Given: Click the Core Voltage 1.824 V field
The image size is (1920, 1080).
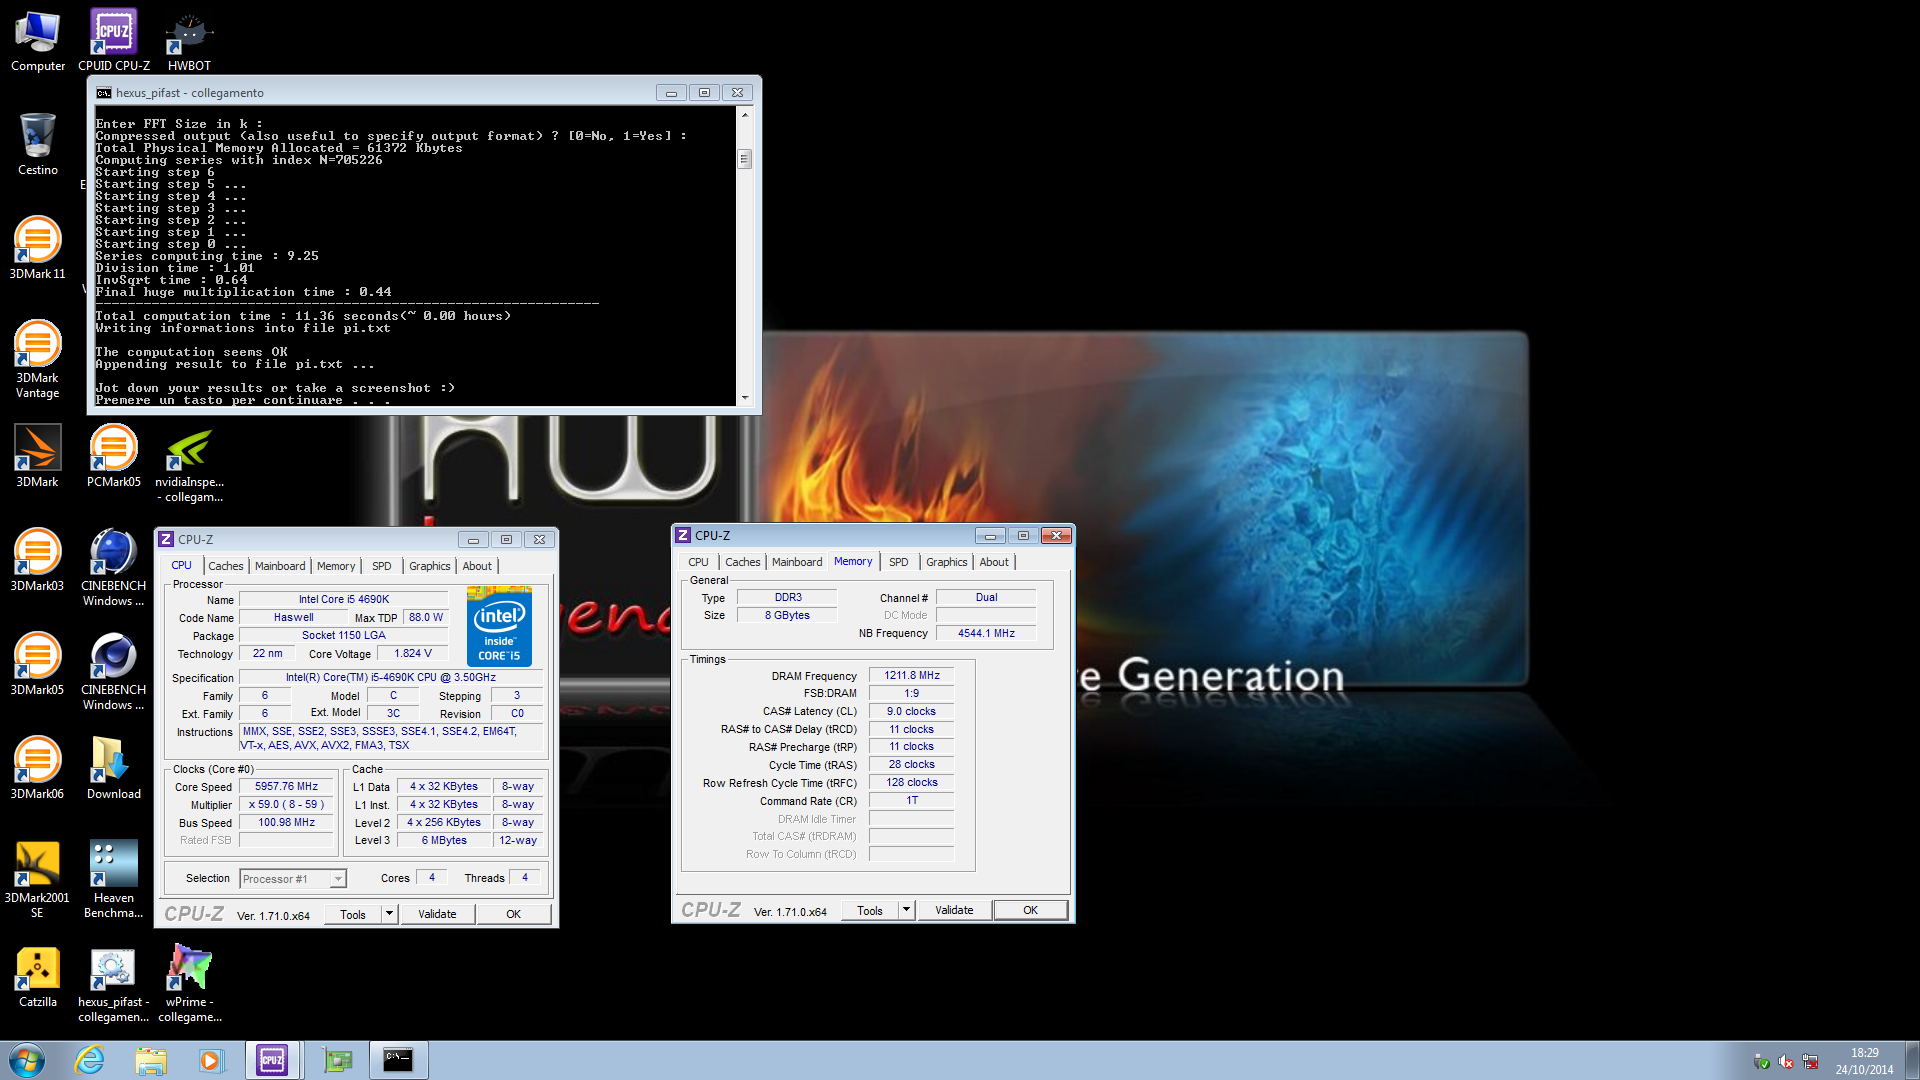Looking at the screenshot, I should pos(413,654).
